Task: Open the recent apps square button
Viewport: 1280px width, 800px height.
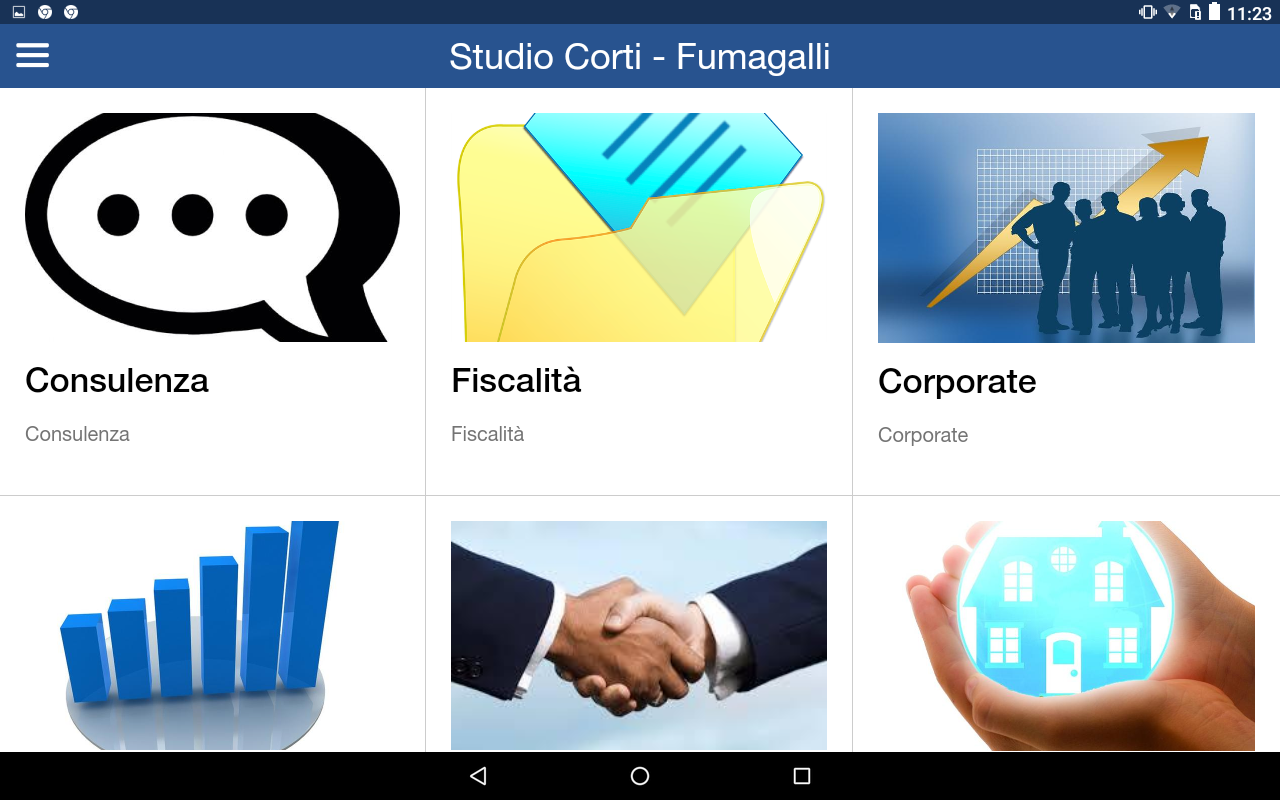Action: point(801,776)
